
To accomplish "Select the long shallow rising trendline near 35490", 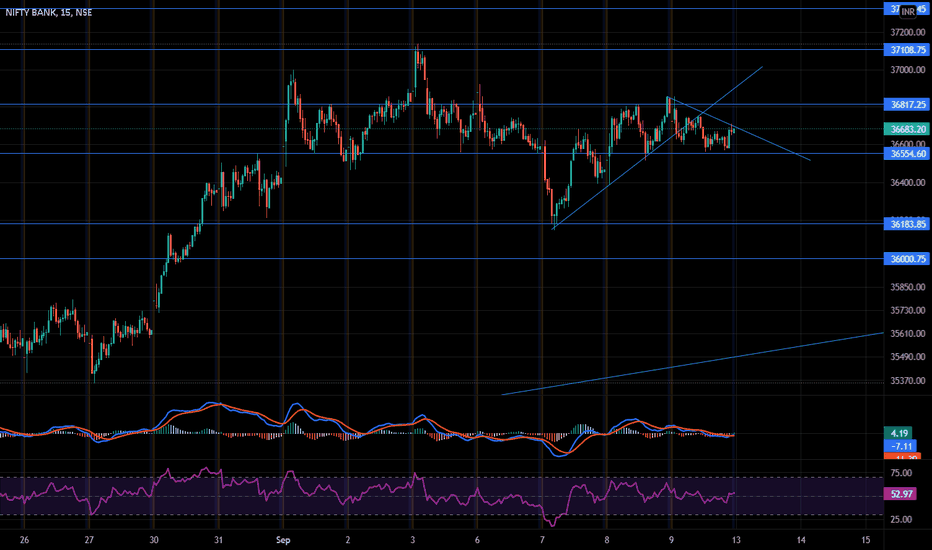I will [x=692, y=363].
